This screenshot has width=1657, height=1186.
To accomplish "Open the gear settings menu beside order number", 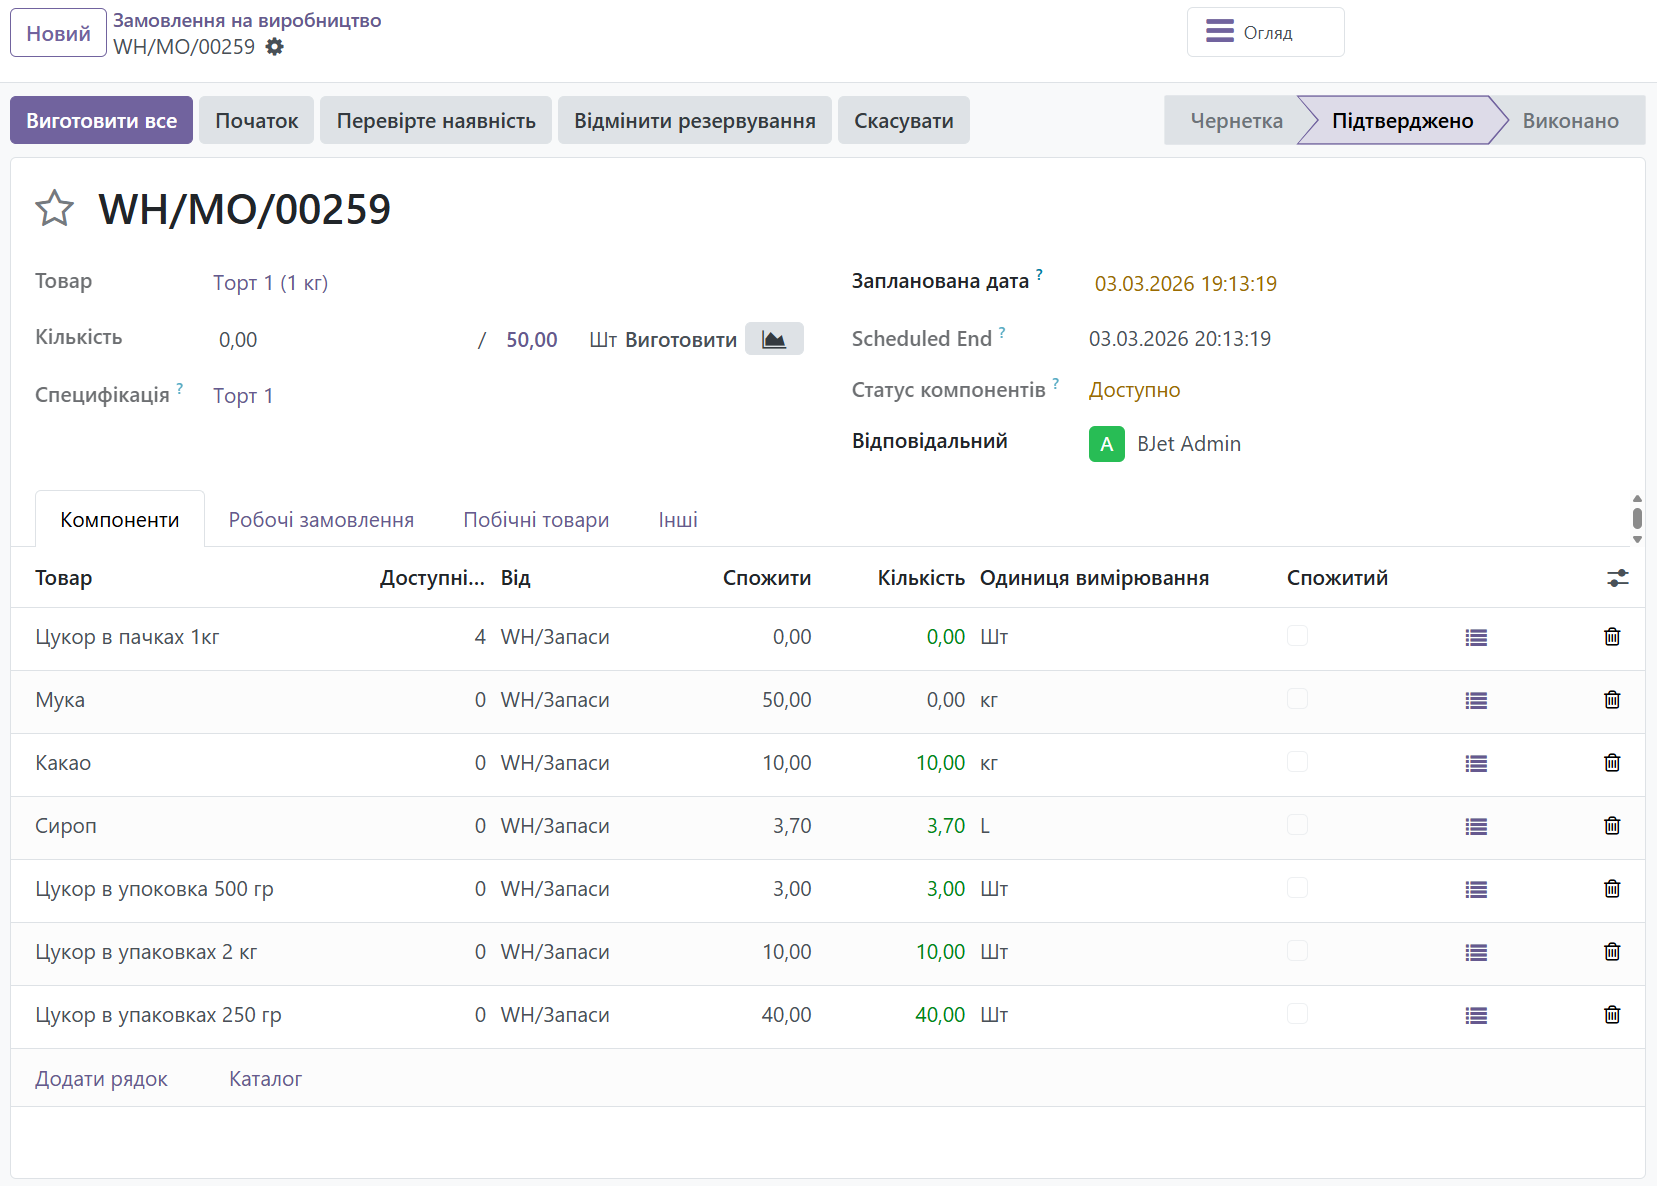I will [x=275, y=47].
